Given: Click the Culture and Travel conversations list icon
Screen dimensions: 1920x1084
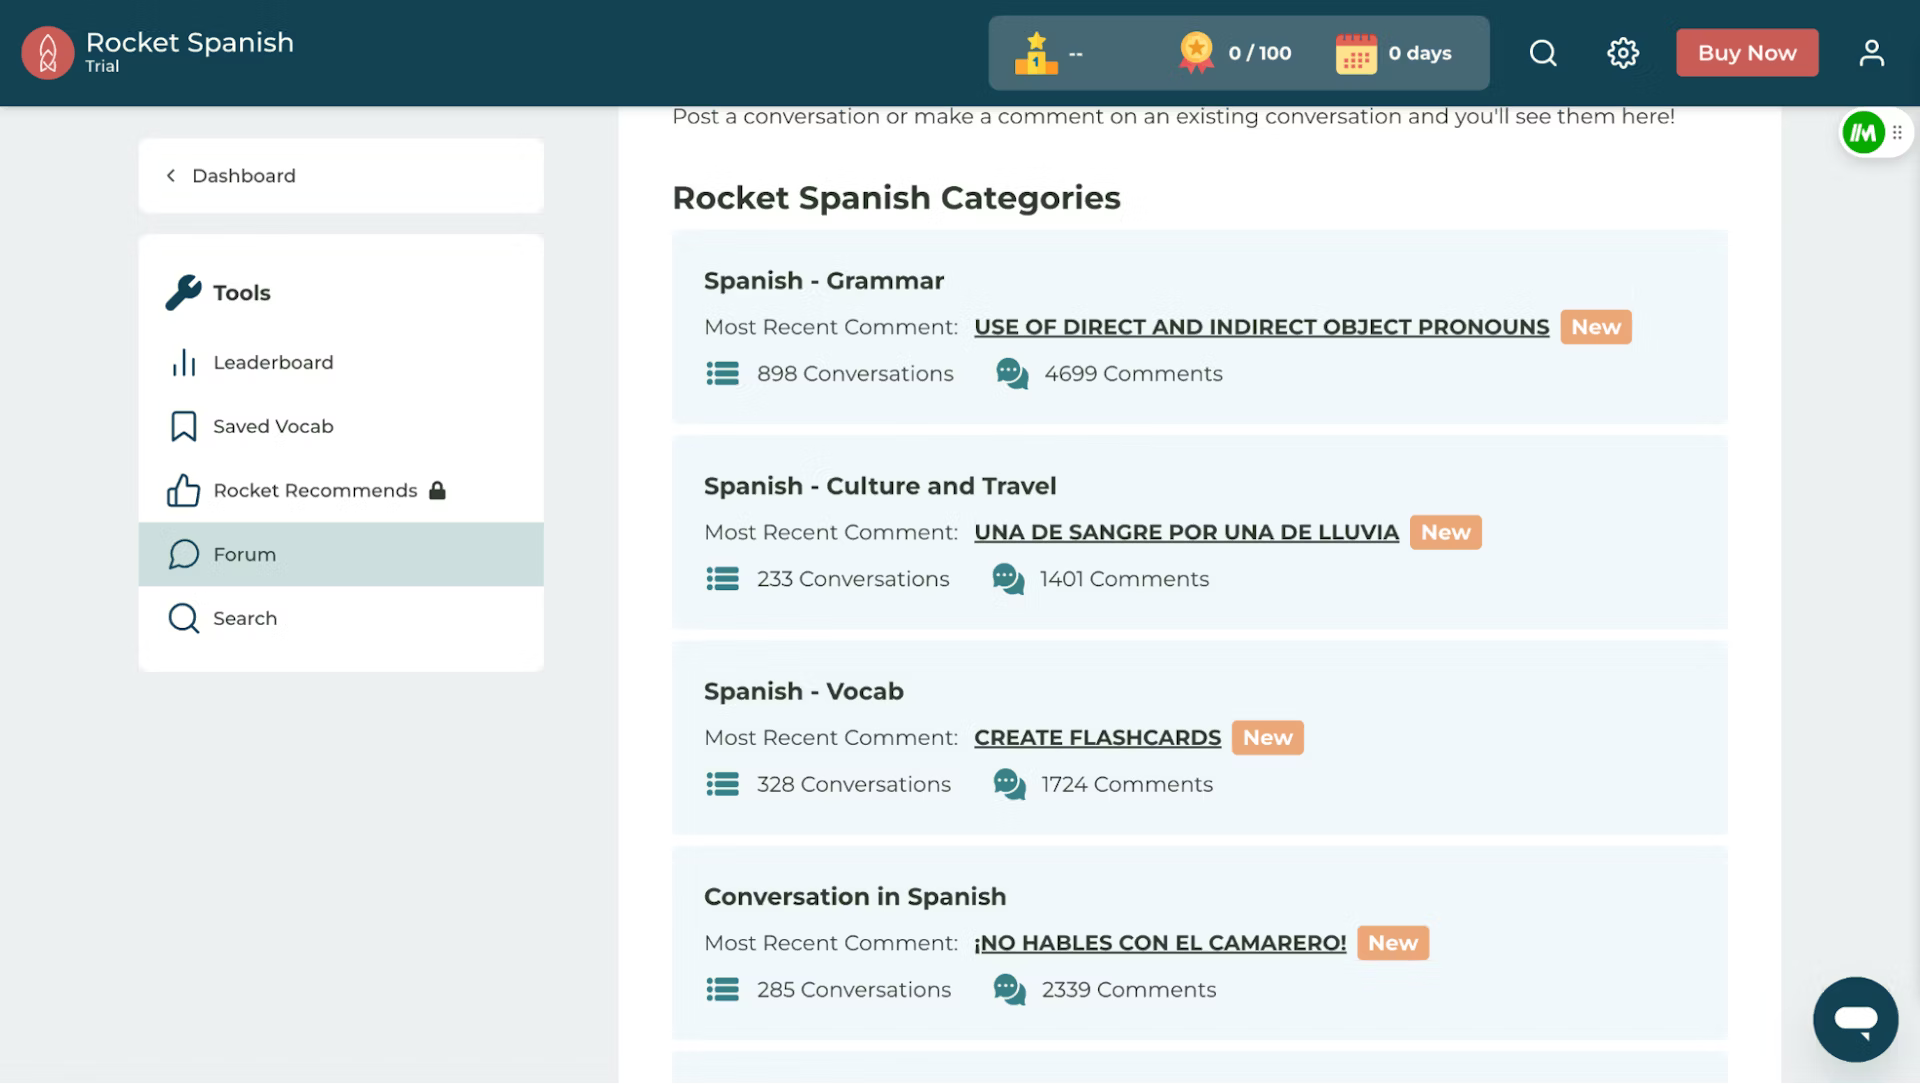Looking at the screenshot, I should pyautogui.click(x=722, y=579).
